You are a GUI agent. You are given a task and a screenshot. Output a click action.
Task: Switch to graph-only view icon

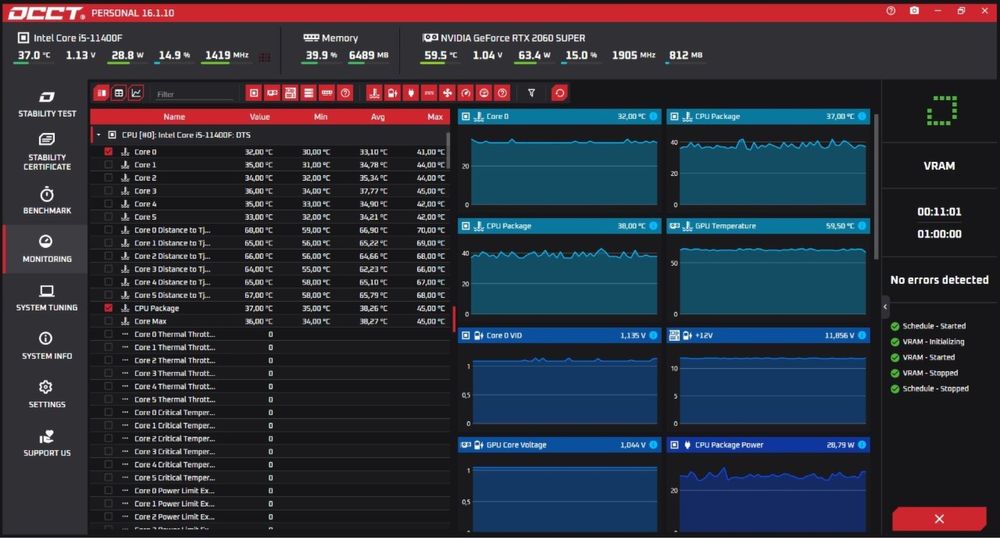136,93
